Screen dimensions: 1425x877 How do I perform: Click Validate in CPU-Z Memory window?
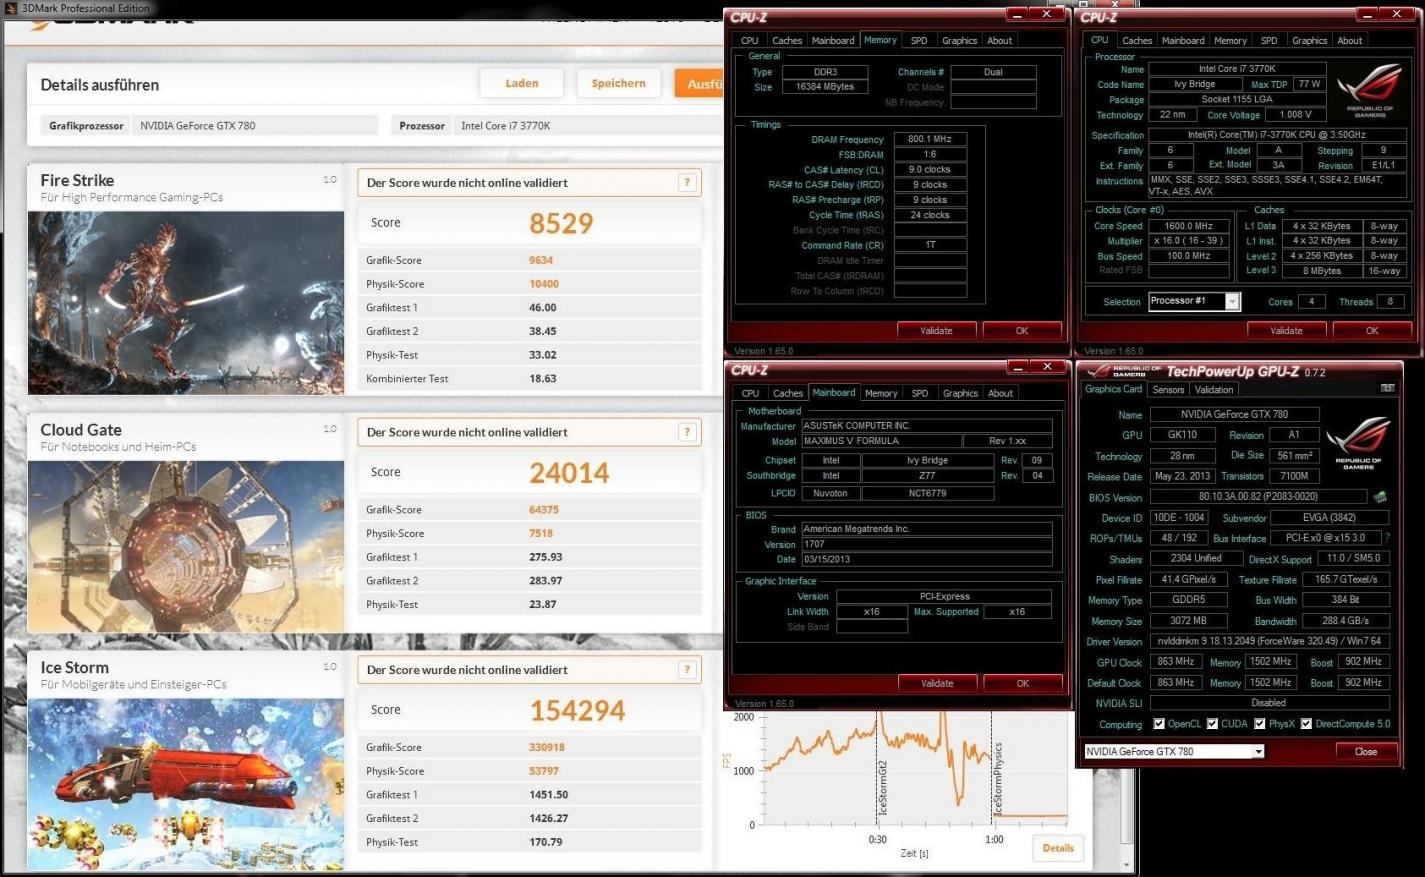tap(936, 331)
